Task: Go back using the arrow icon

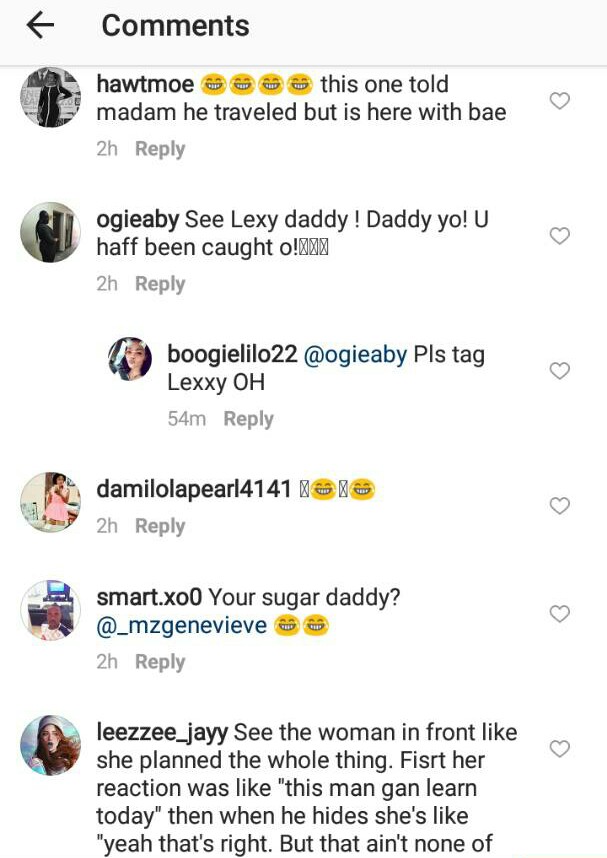Action: pos(40,26)
